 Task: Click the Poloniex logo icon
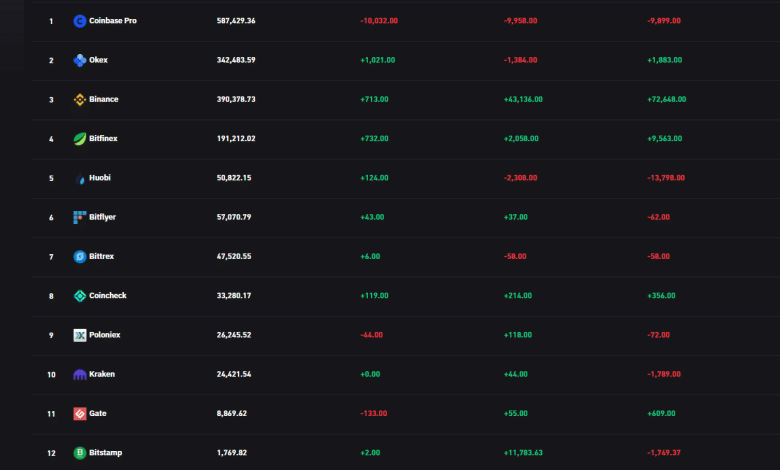(x=80, y=335)
